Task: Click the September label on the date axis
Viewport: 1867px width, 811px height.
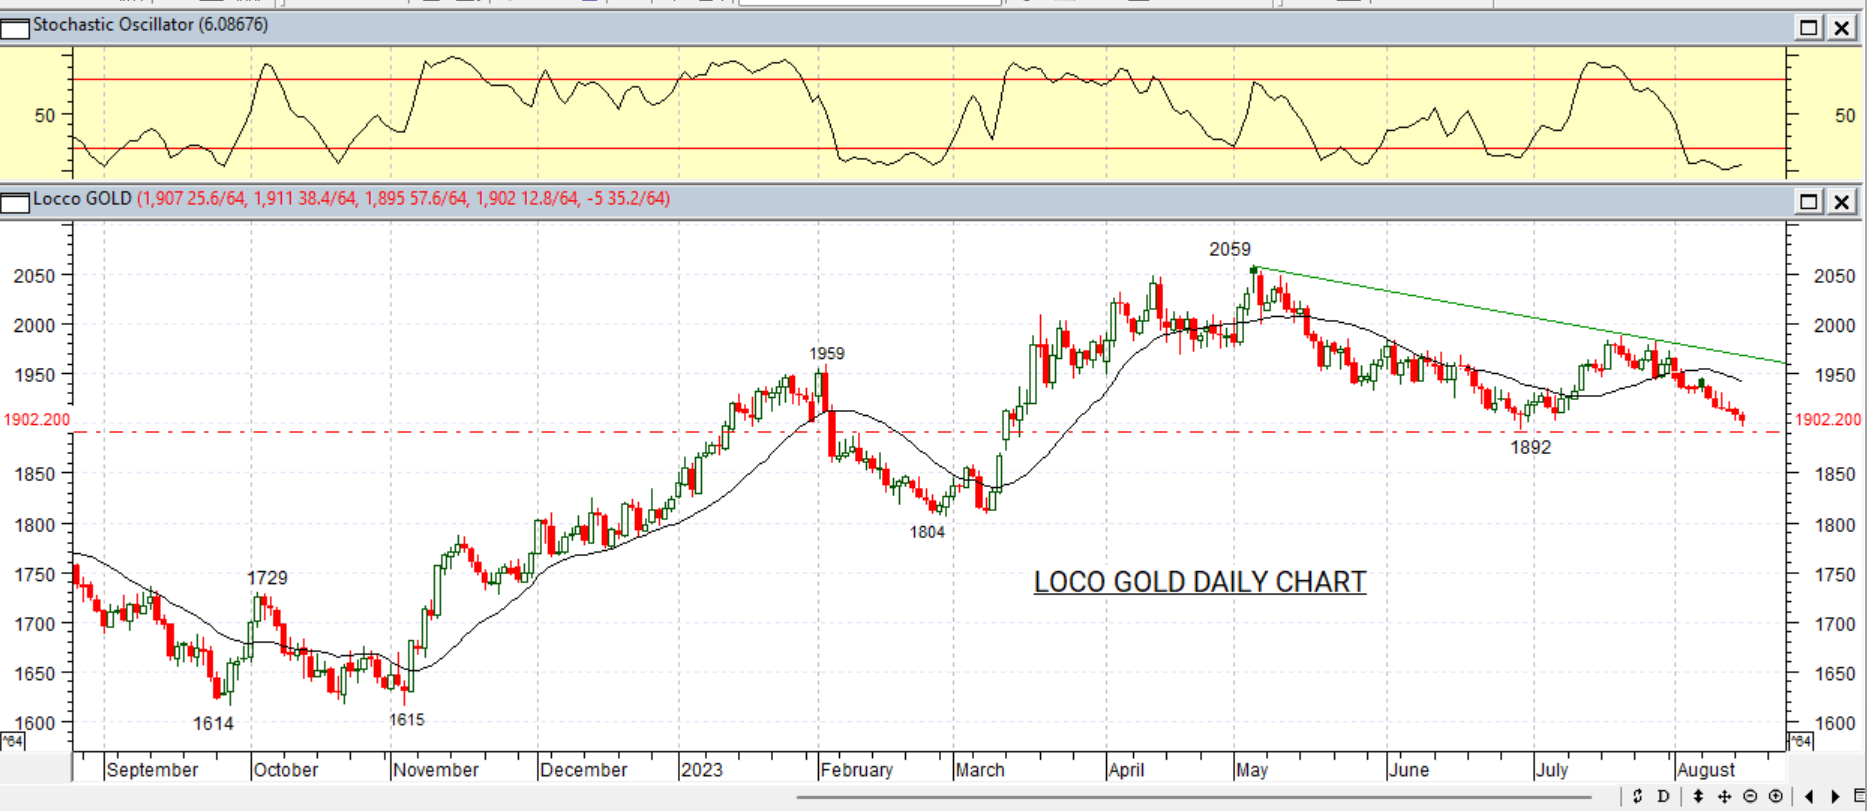Action: (x=152, y=770)
